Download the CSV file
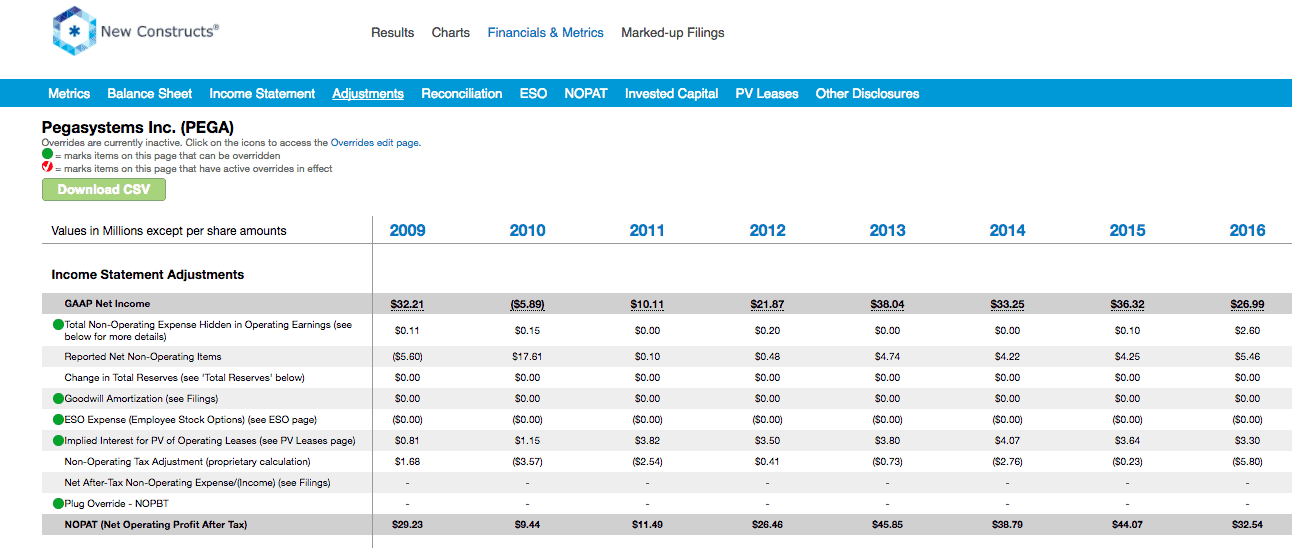 [104, 190]
